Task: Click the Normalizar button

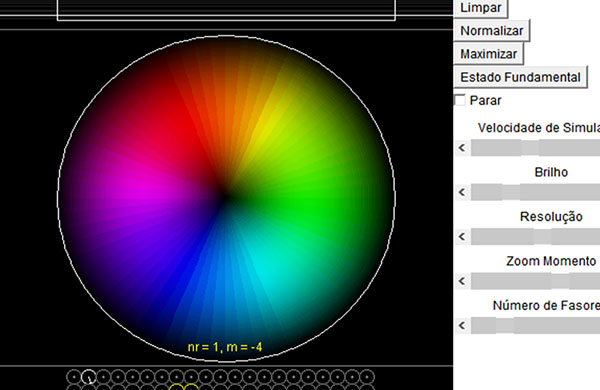Action: click(x=492, y=31)
